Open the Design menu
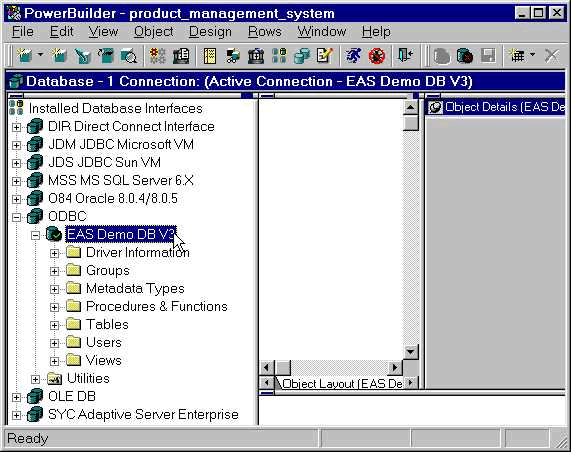Viewport: 571px width, 452px height. tap(210, 32)
